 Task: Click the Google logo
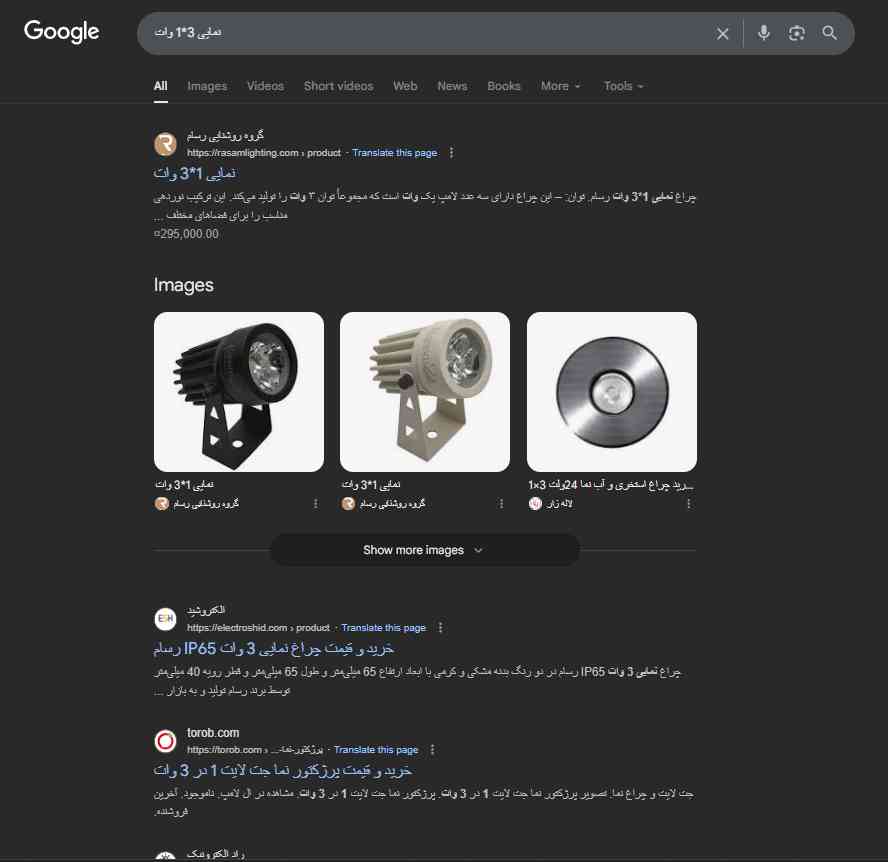tap(62, 32)
